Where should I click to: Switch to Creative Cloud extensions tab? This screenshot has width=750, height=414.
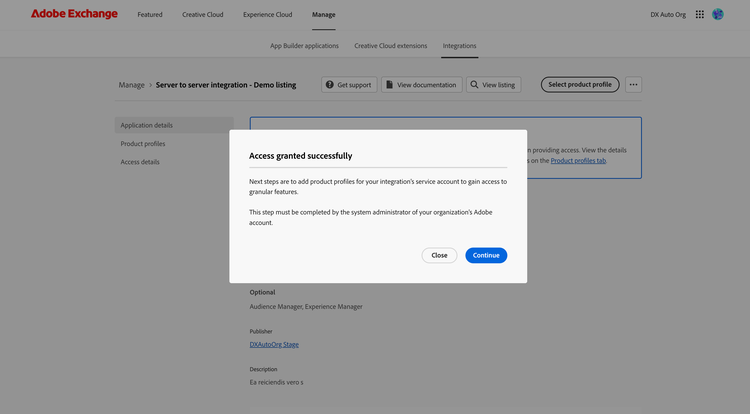pos(391,46)
